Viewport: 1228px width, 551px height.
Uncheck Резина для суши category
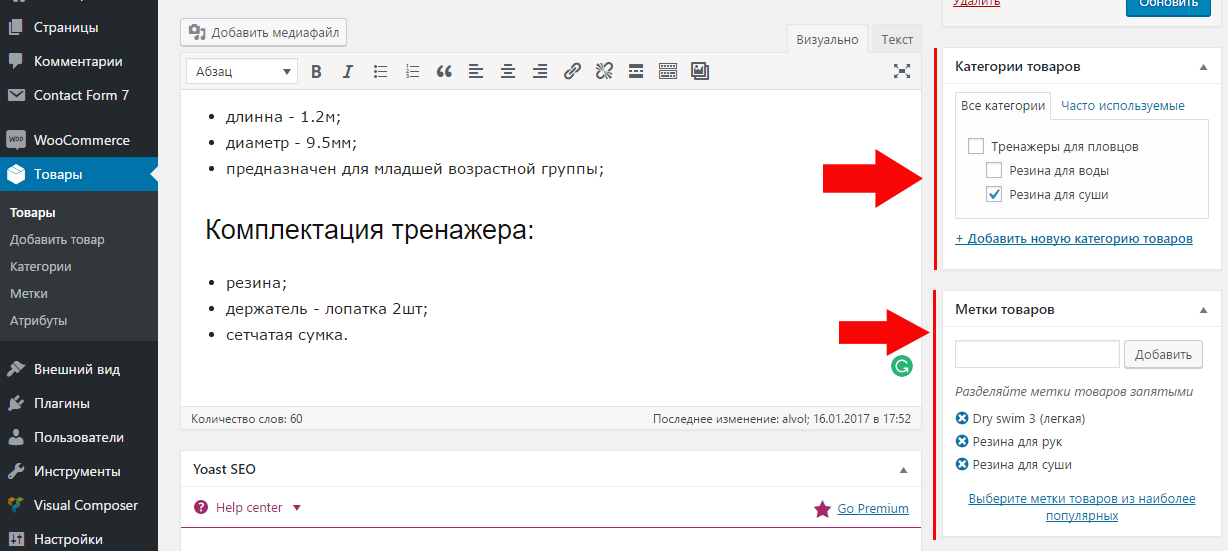click(x=994, y=194)
